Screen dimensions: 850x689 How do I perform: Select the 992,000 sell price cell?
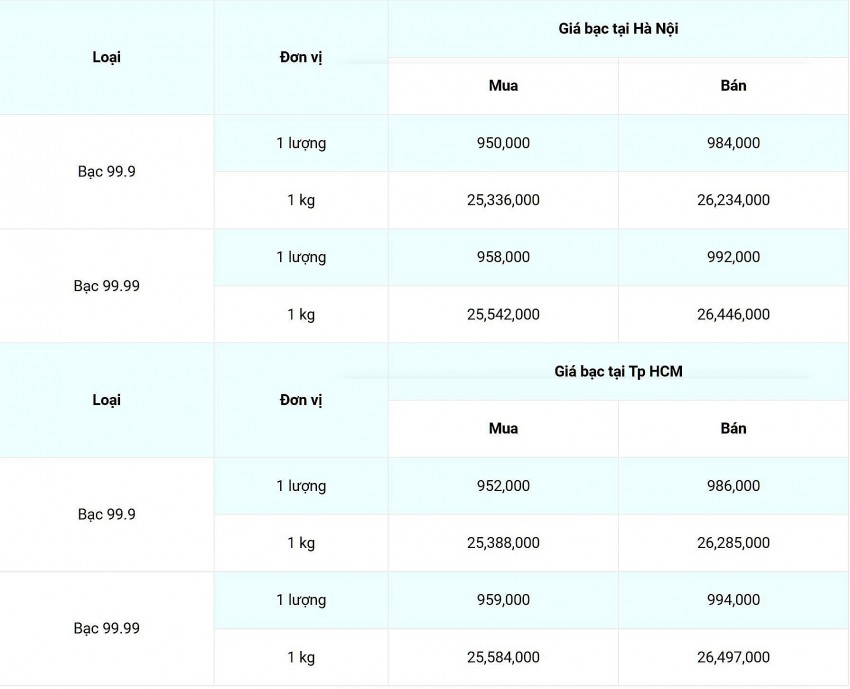click(x=733, y=257)
